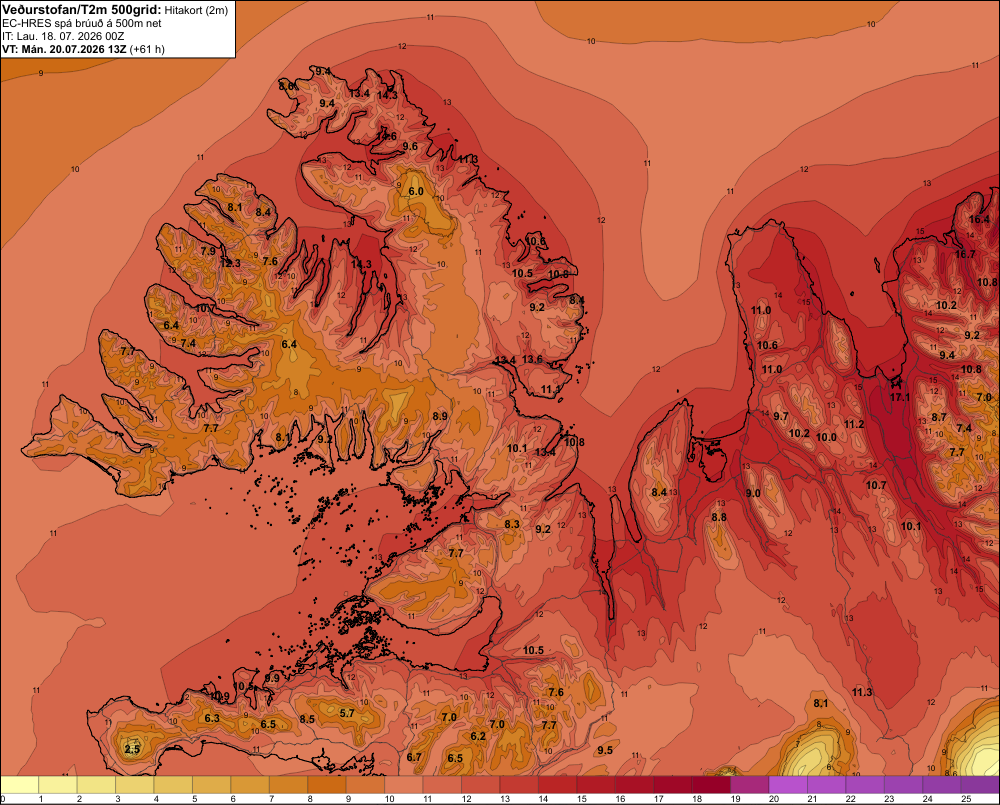This screenshot has width=1000, height=805.
Task: Click the legend tick label 25
Action: coord(966,799)
